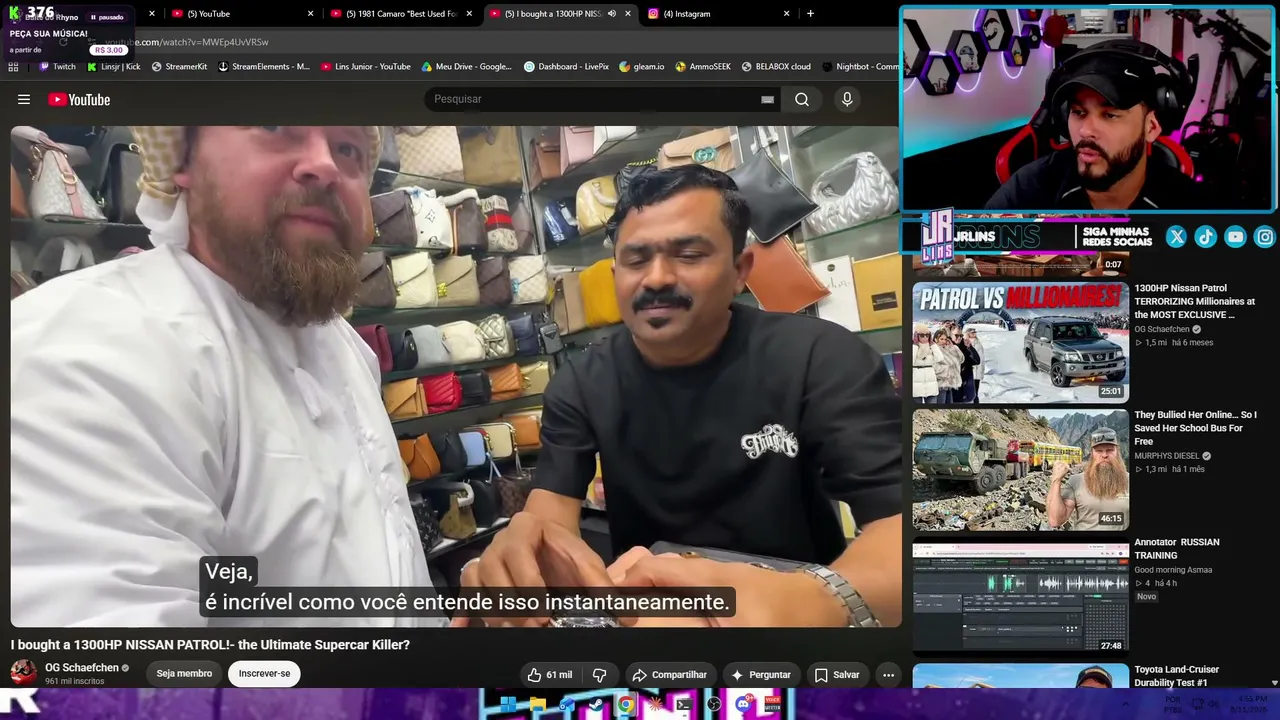Open the OG Schaefchen channel avatar
The width and height of the screenshot is (1280, 720).
point(23,673)
